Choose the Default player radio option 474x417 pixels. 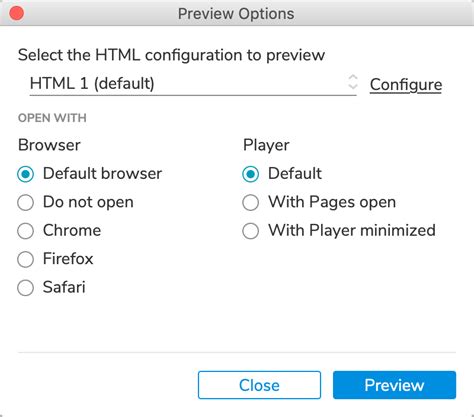click(251, 174)
